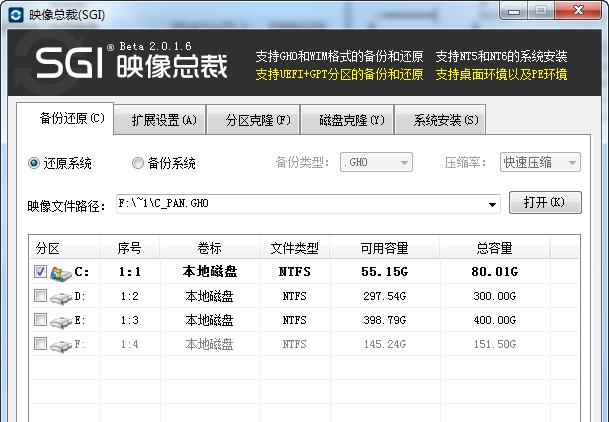The width and height of the screenshot is (609, 422).
Task: Click the 55.15G free space cell
Action: tap(385, 271)
